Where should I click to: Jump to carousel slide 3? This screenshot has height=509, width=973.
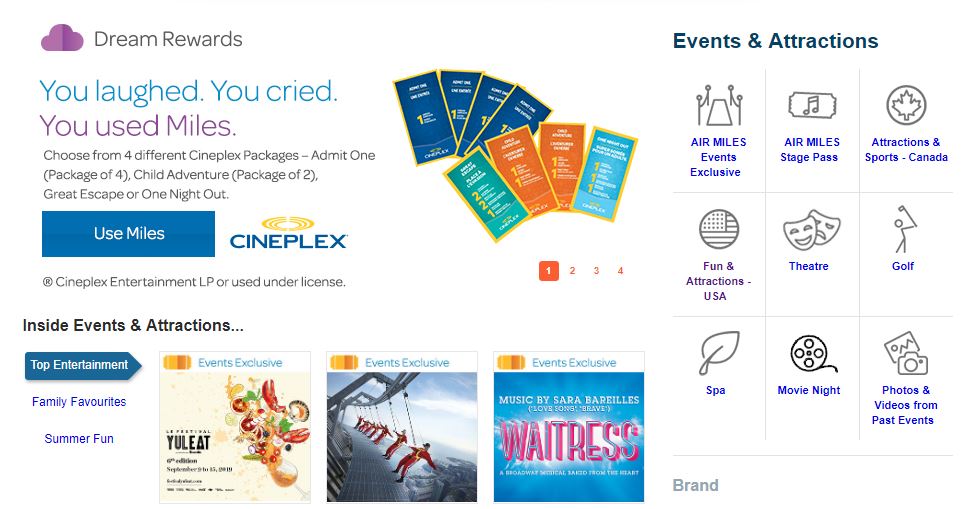coord(596,271)
